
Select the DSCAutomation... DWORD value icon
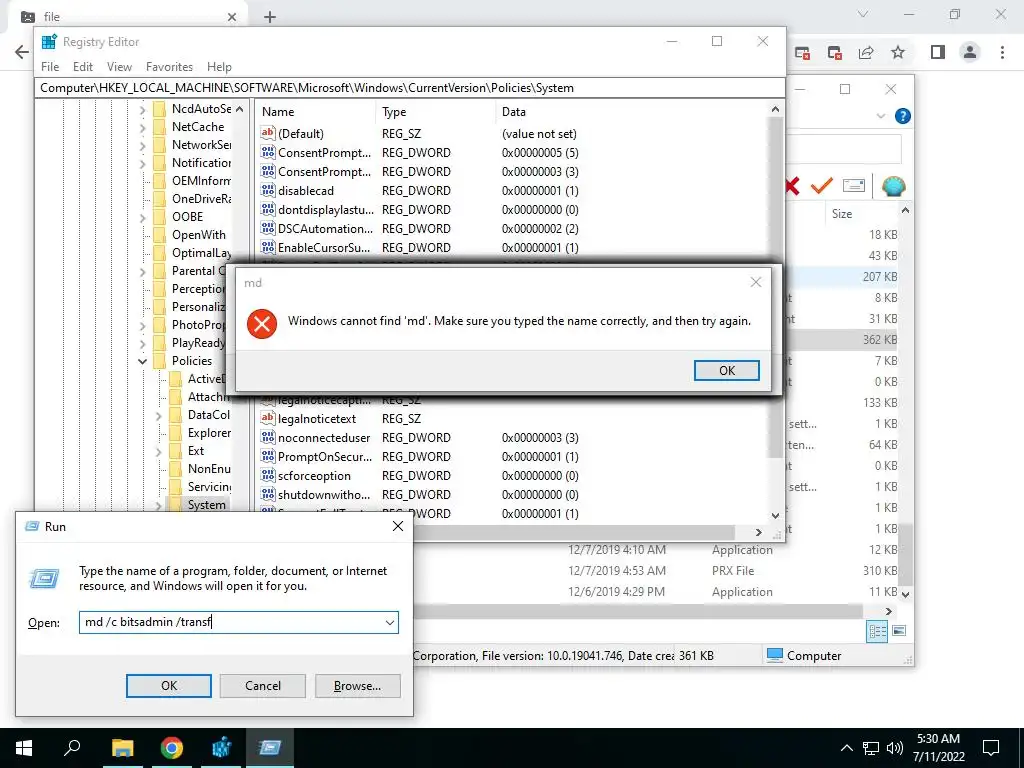(268, 229)
